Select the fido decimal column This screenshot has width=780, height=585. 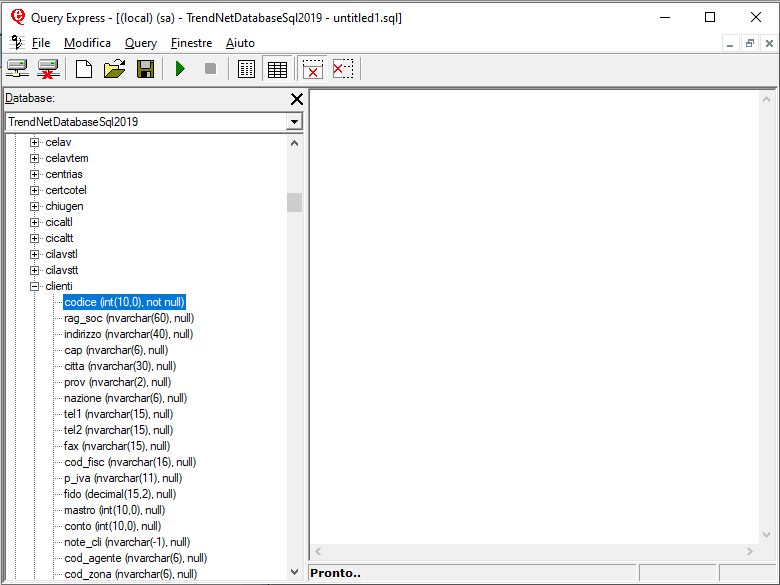click(x=120, y=494)
